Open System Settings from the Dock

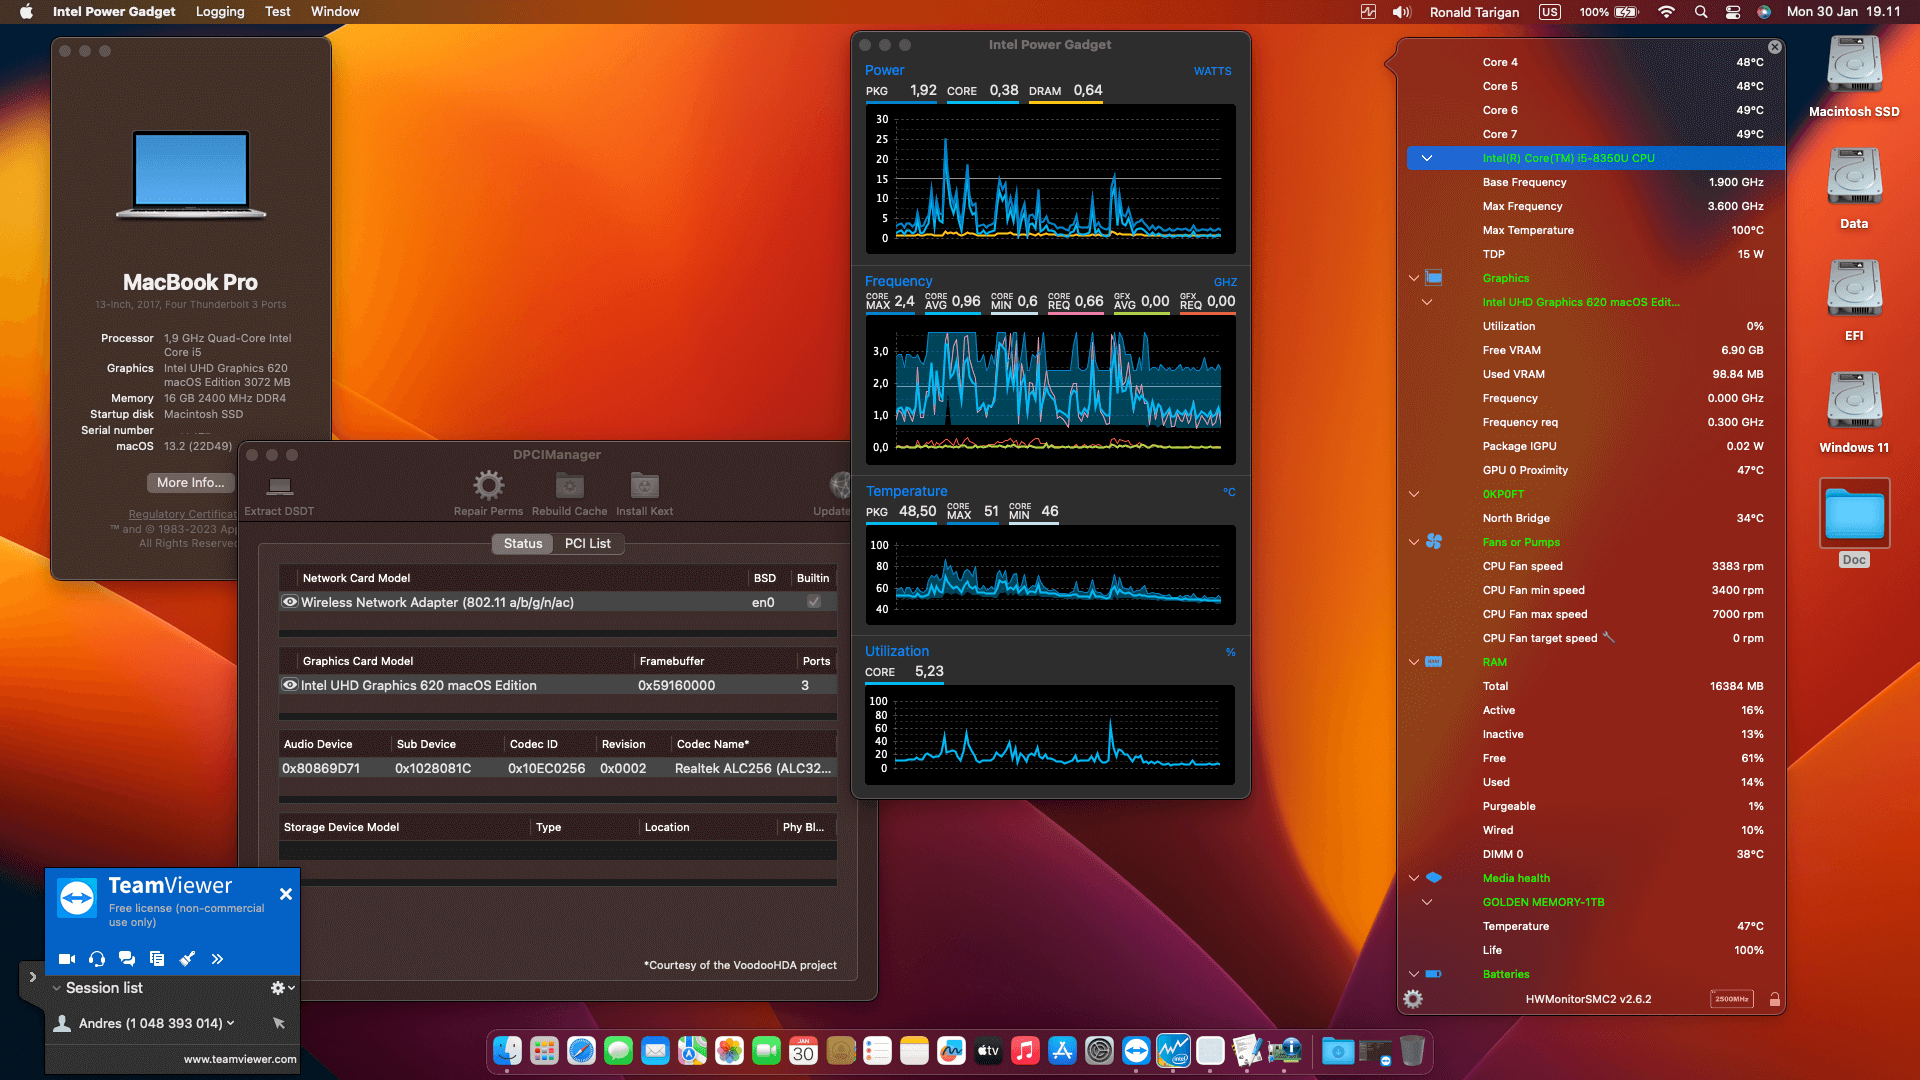pyautogui.click(x=1099, y=1051)
